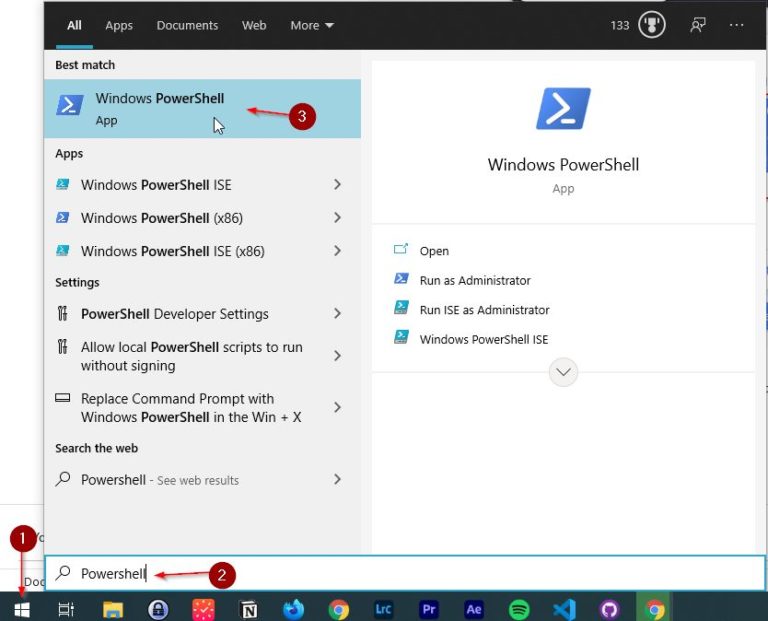Open Adobe After Effects taskbar icon

click(x=474, y=609)
